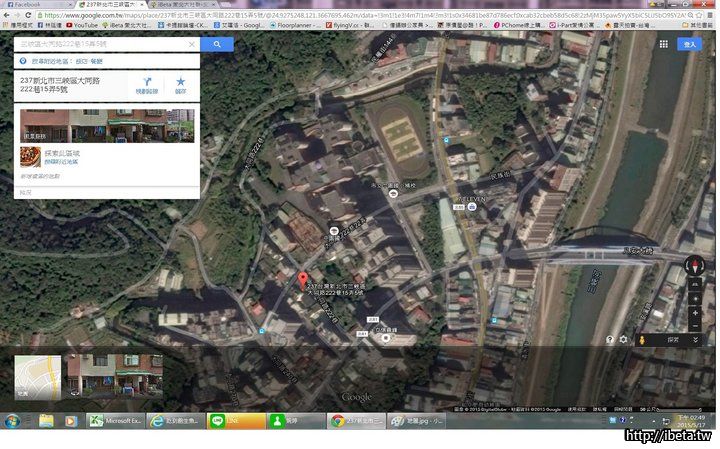Switch to the Internet Explorer taskbar item

pos(176,421)
